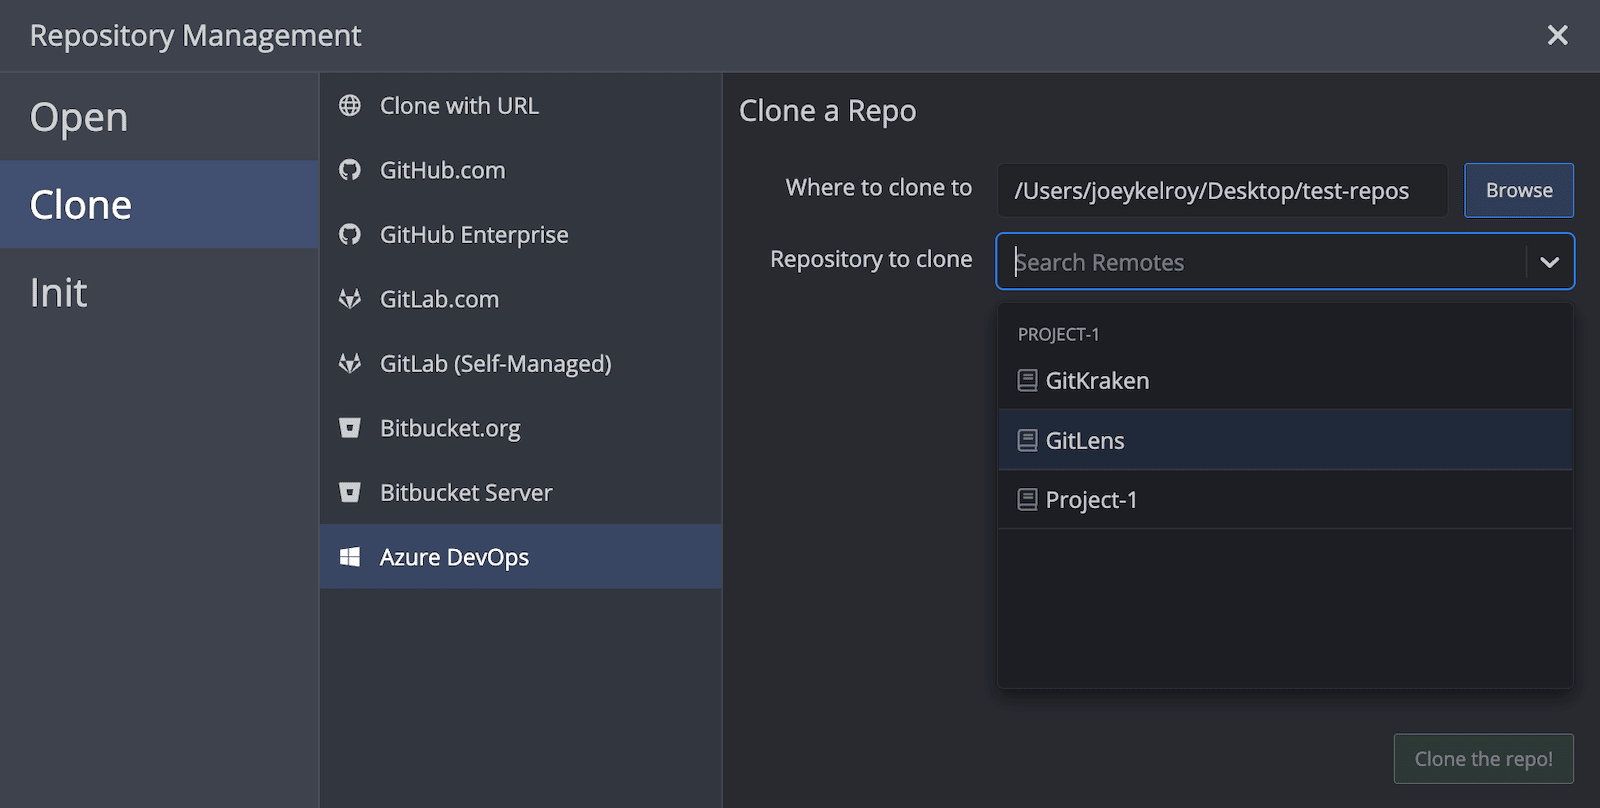Click the Clone the repo! button

(x=1483, y=759)
